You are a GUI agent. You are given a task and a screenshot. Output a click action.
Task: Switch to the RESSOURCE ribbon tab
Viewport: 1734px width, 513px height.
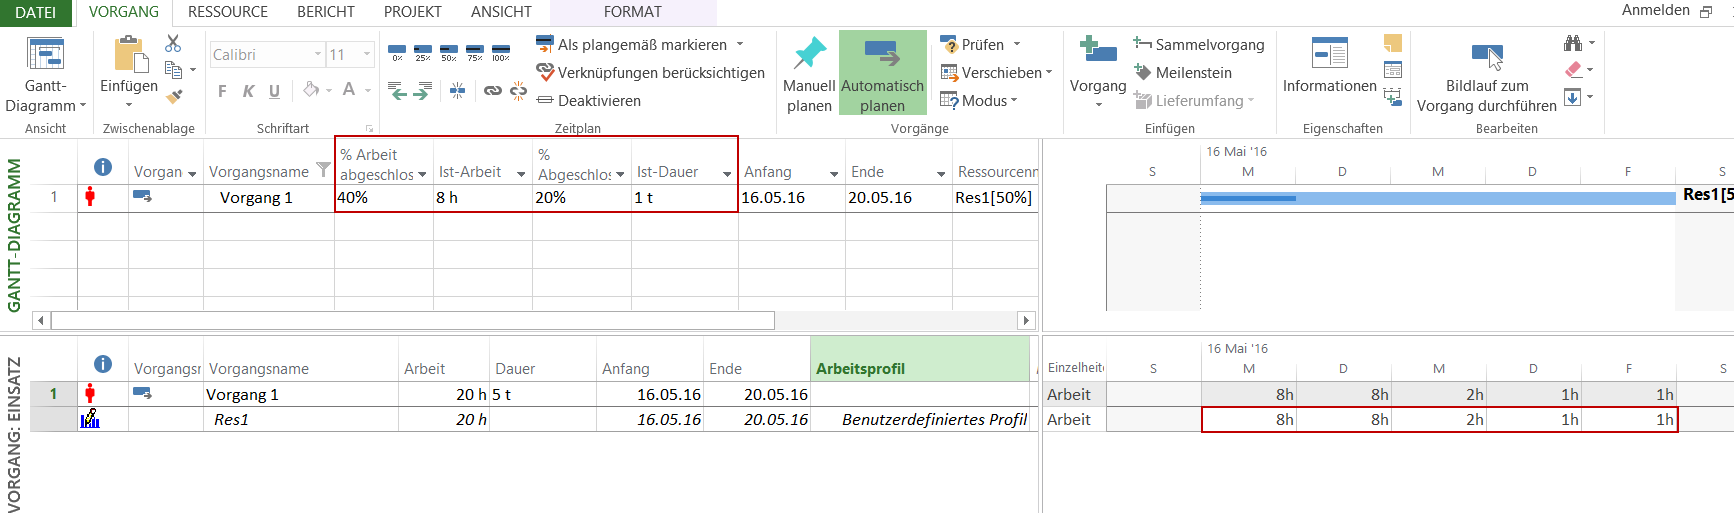pyautogui.click(x=228, y=12)
